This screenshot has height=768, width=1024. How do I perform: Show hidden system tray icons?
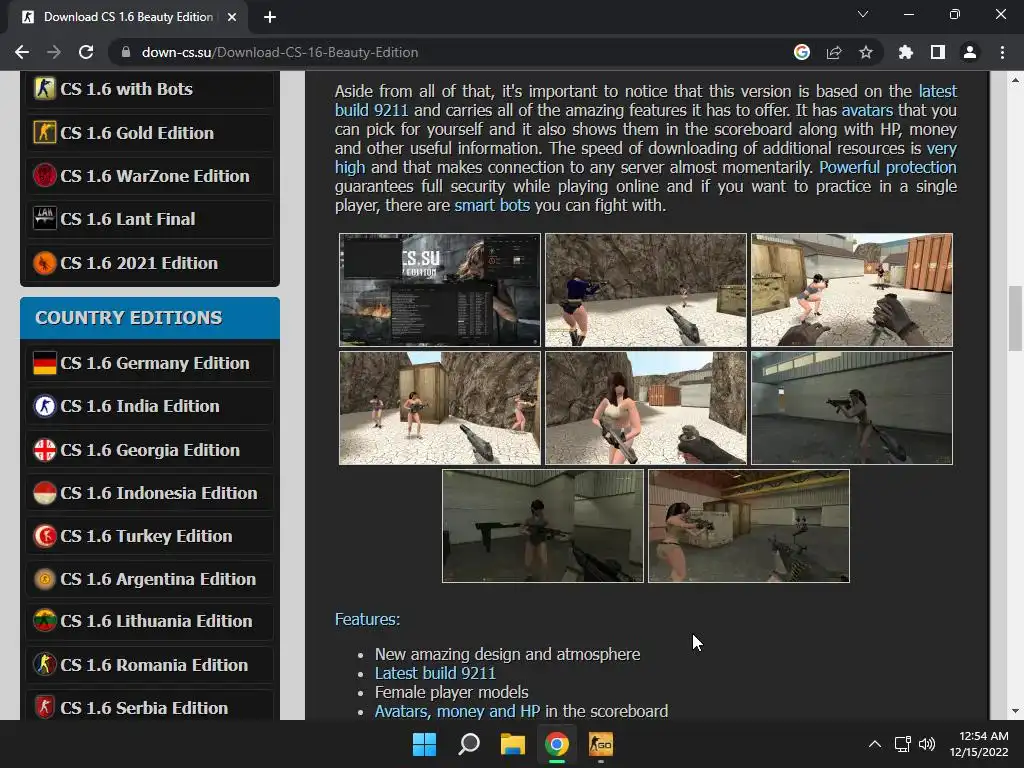pyautogui.click(x=874, y=744)
